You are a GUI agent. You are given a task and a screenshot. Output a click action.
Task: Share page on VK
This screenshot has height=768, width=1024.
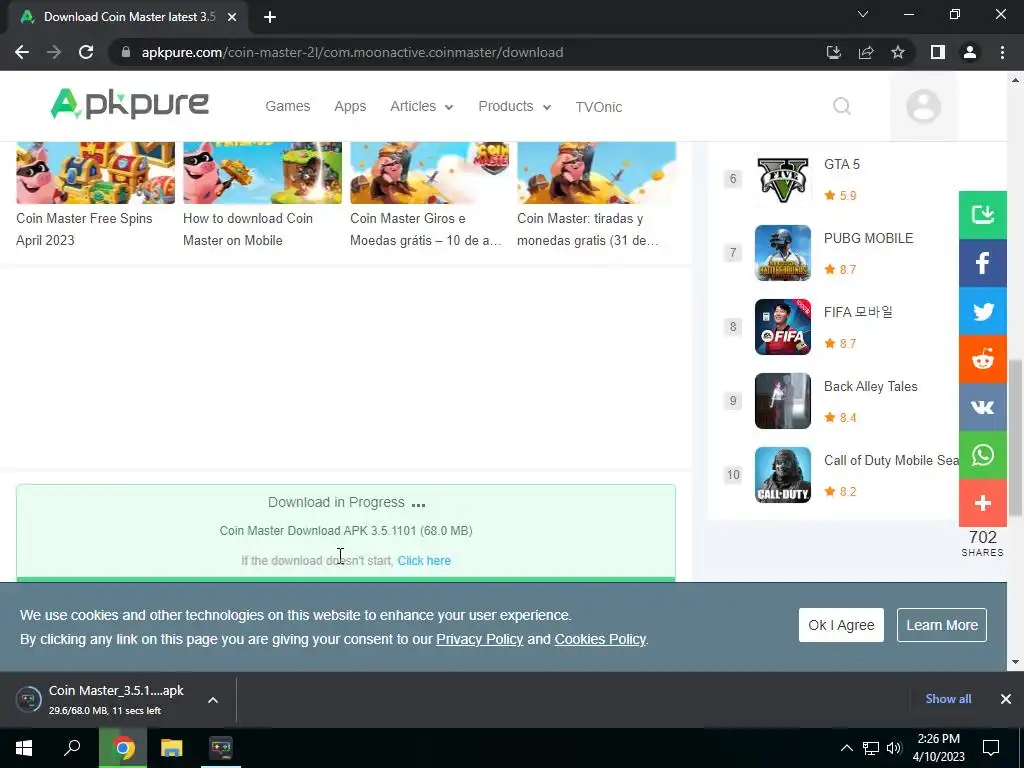click(982, 408)
